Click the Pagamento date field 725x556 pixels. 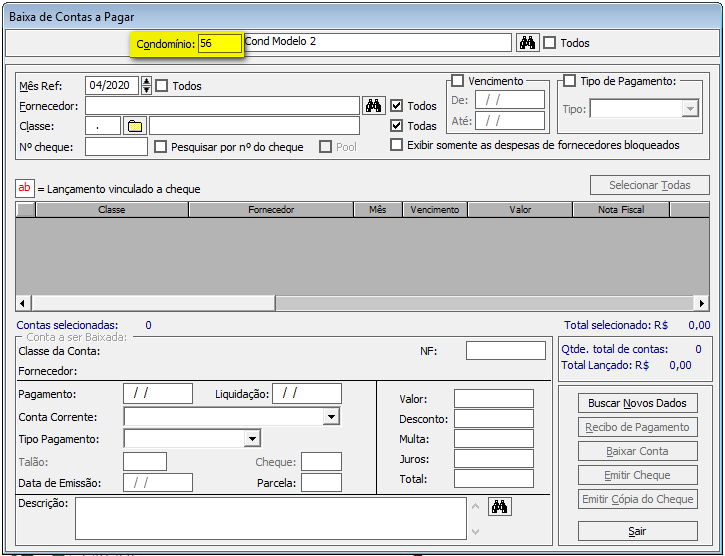[157, 394]
